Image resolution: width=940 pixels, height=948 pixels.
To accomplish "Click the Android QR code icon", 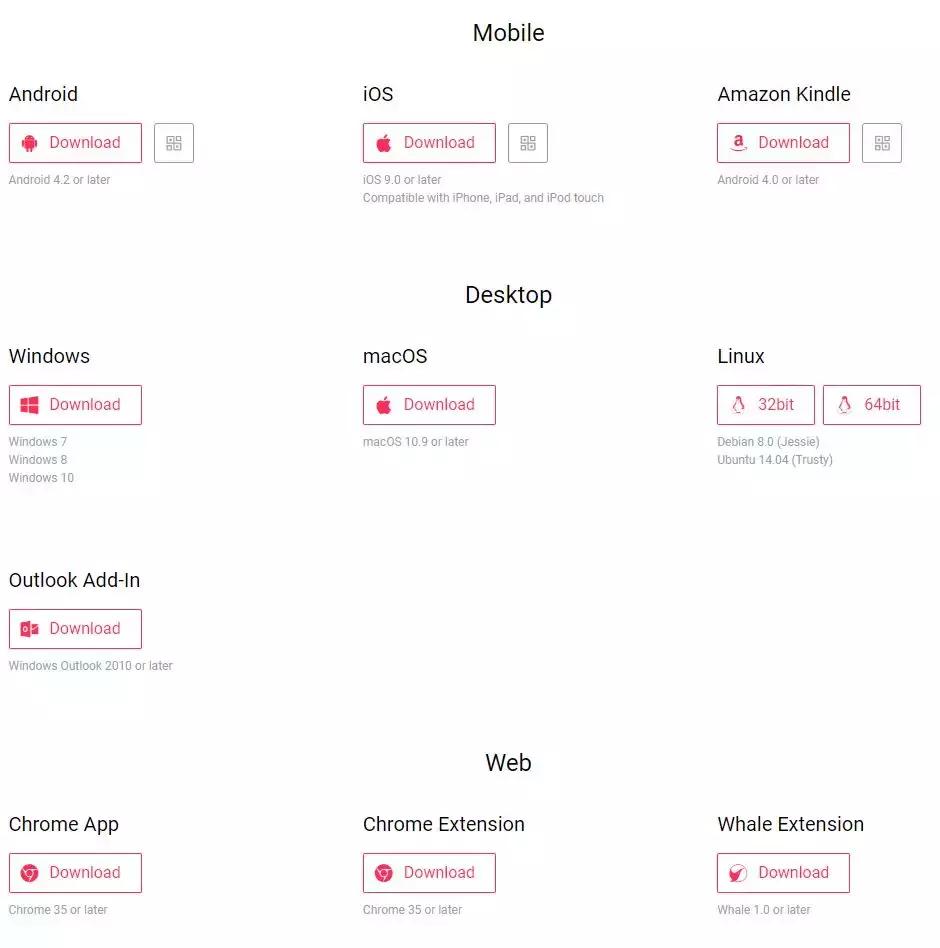I will [174, 143].
